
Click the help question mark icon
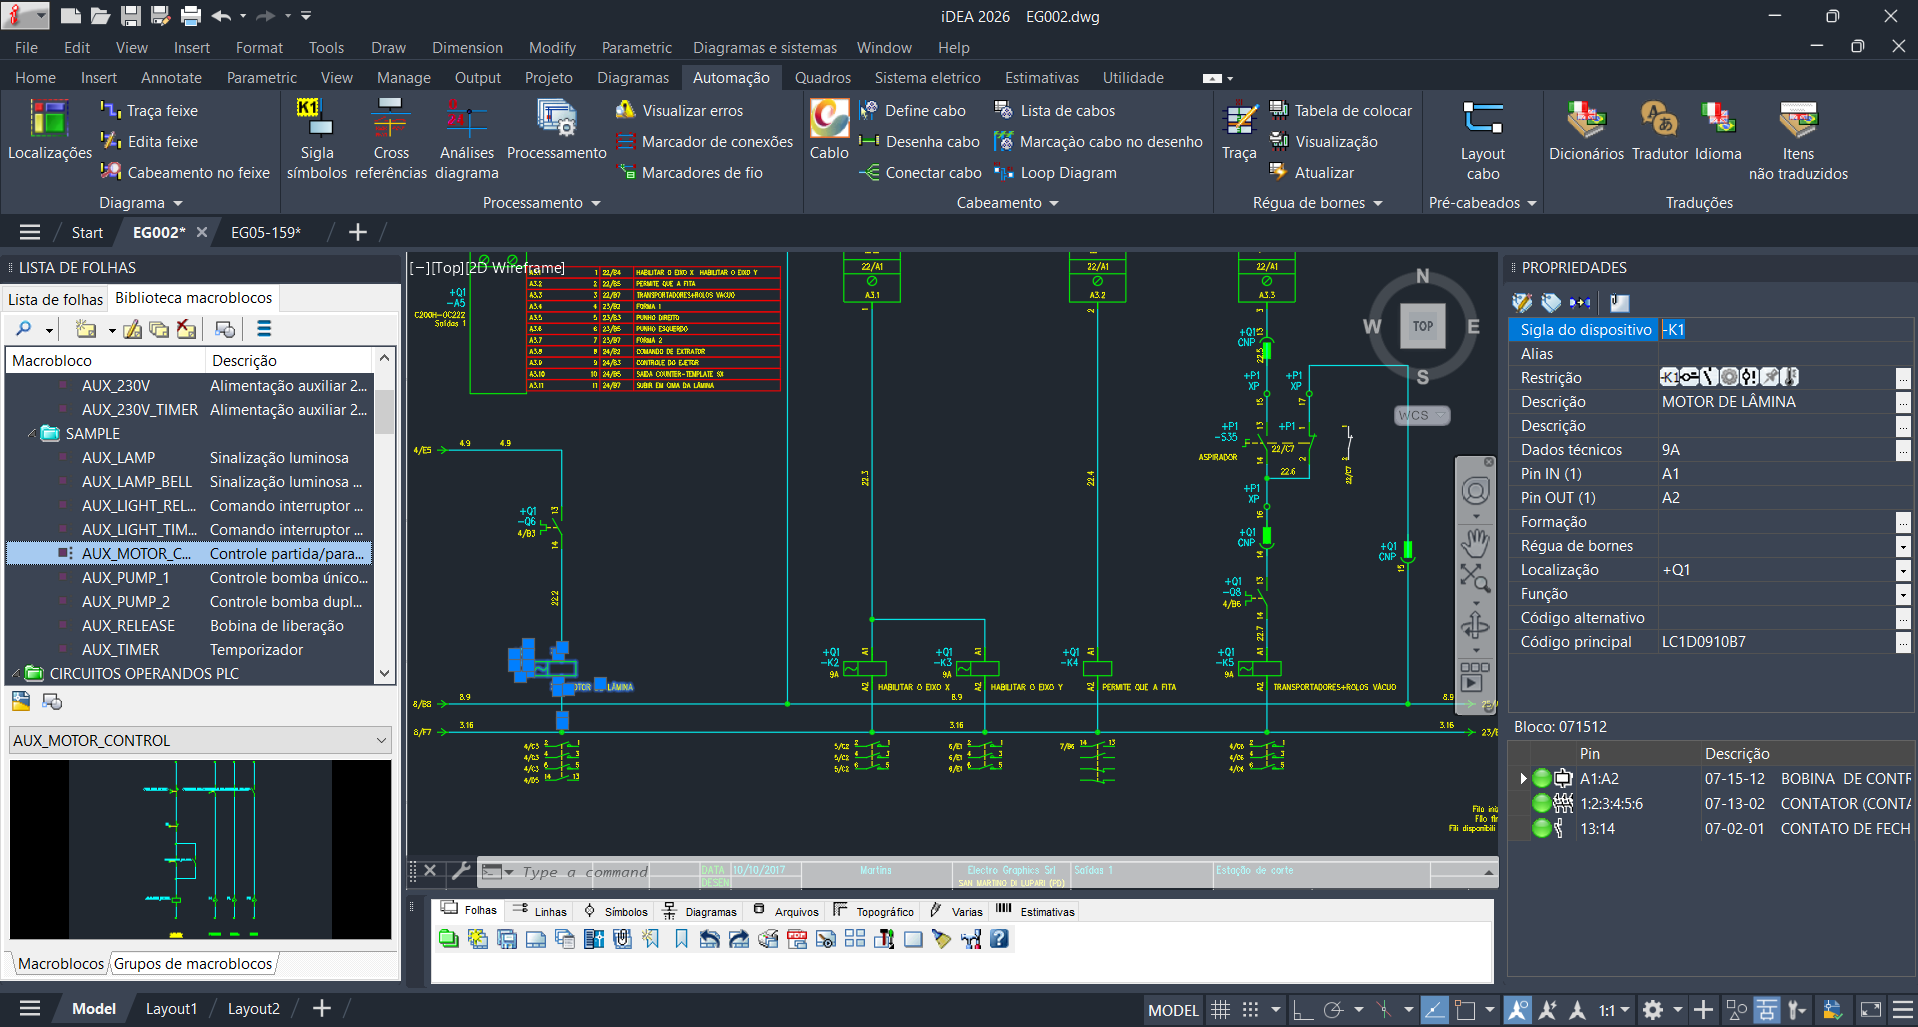tap(999, 939)
